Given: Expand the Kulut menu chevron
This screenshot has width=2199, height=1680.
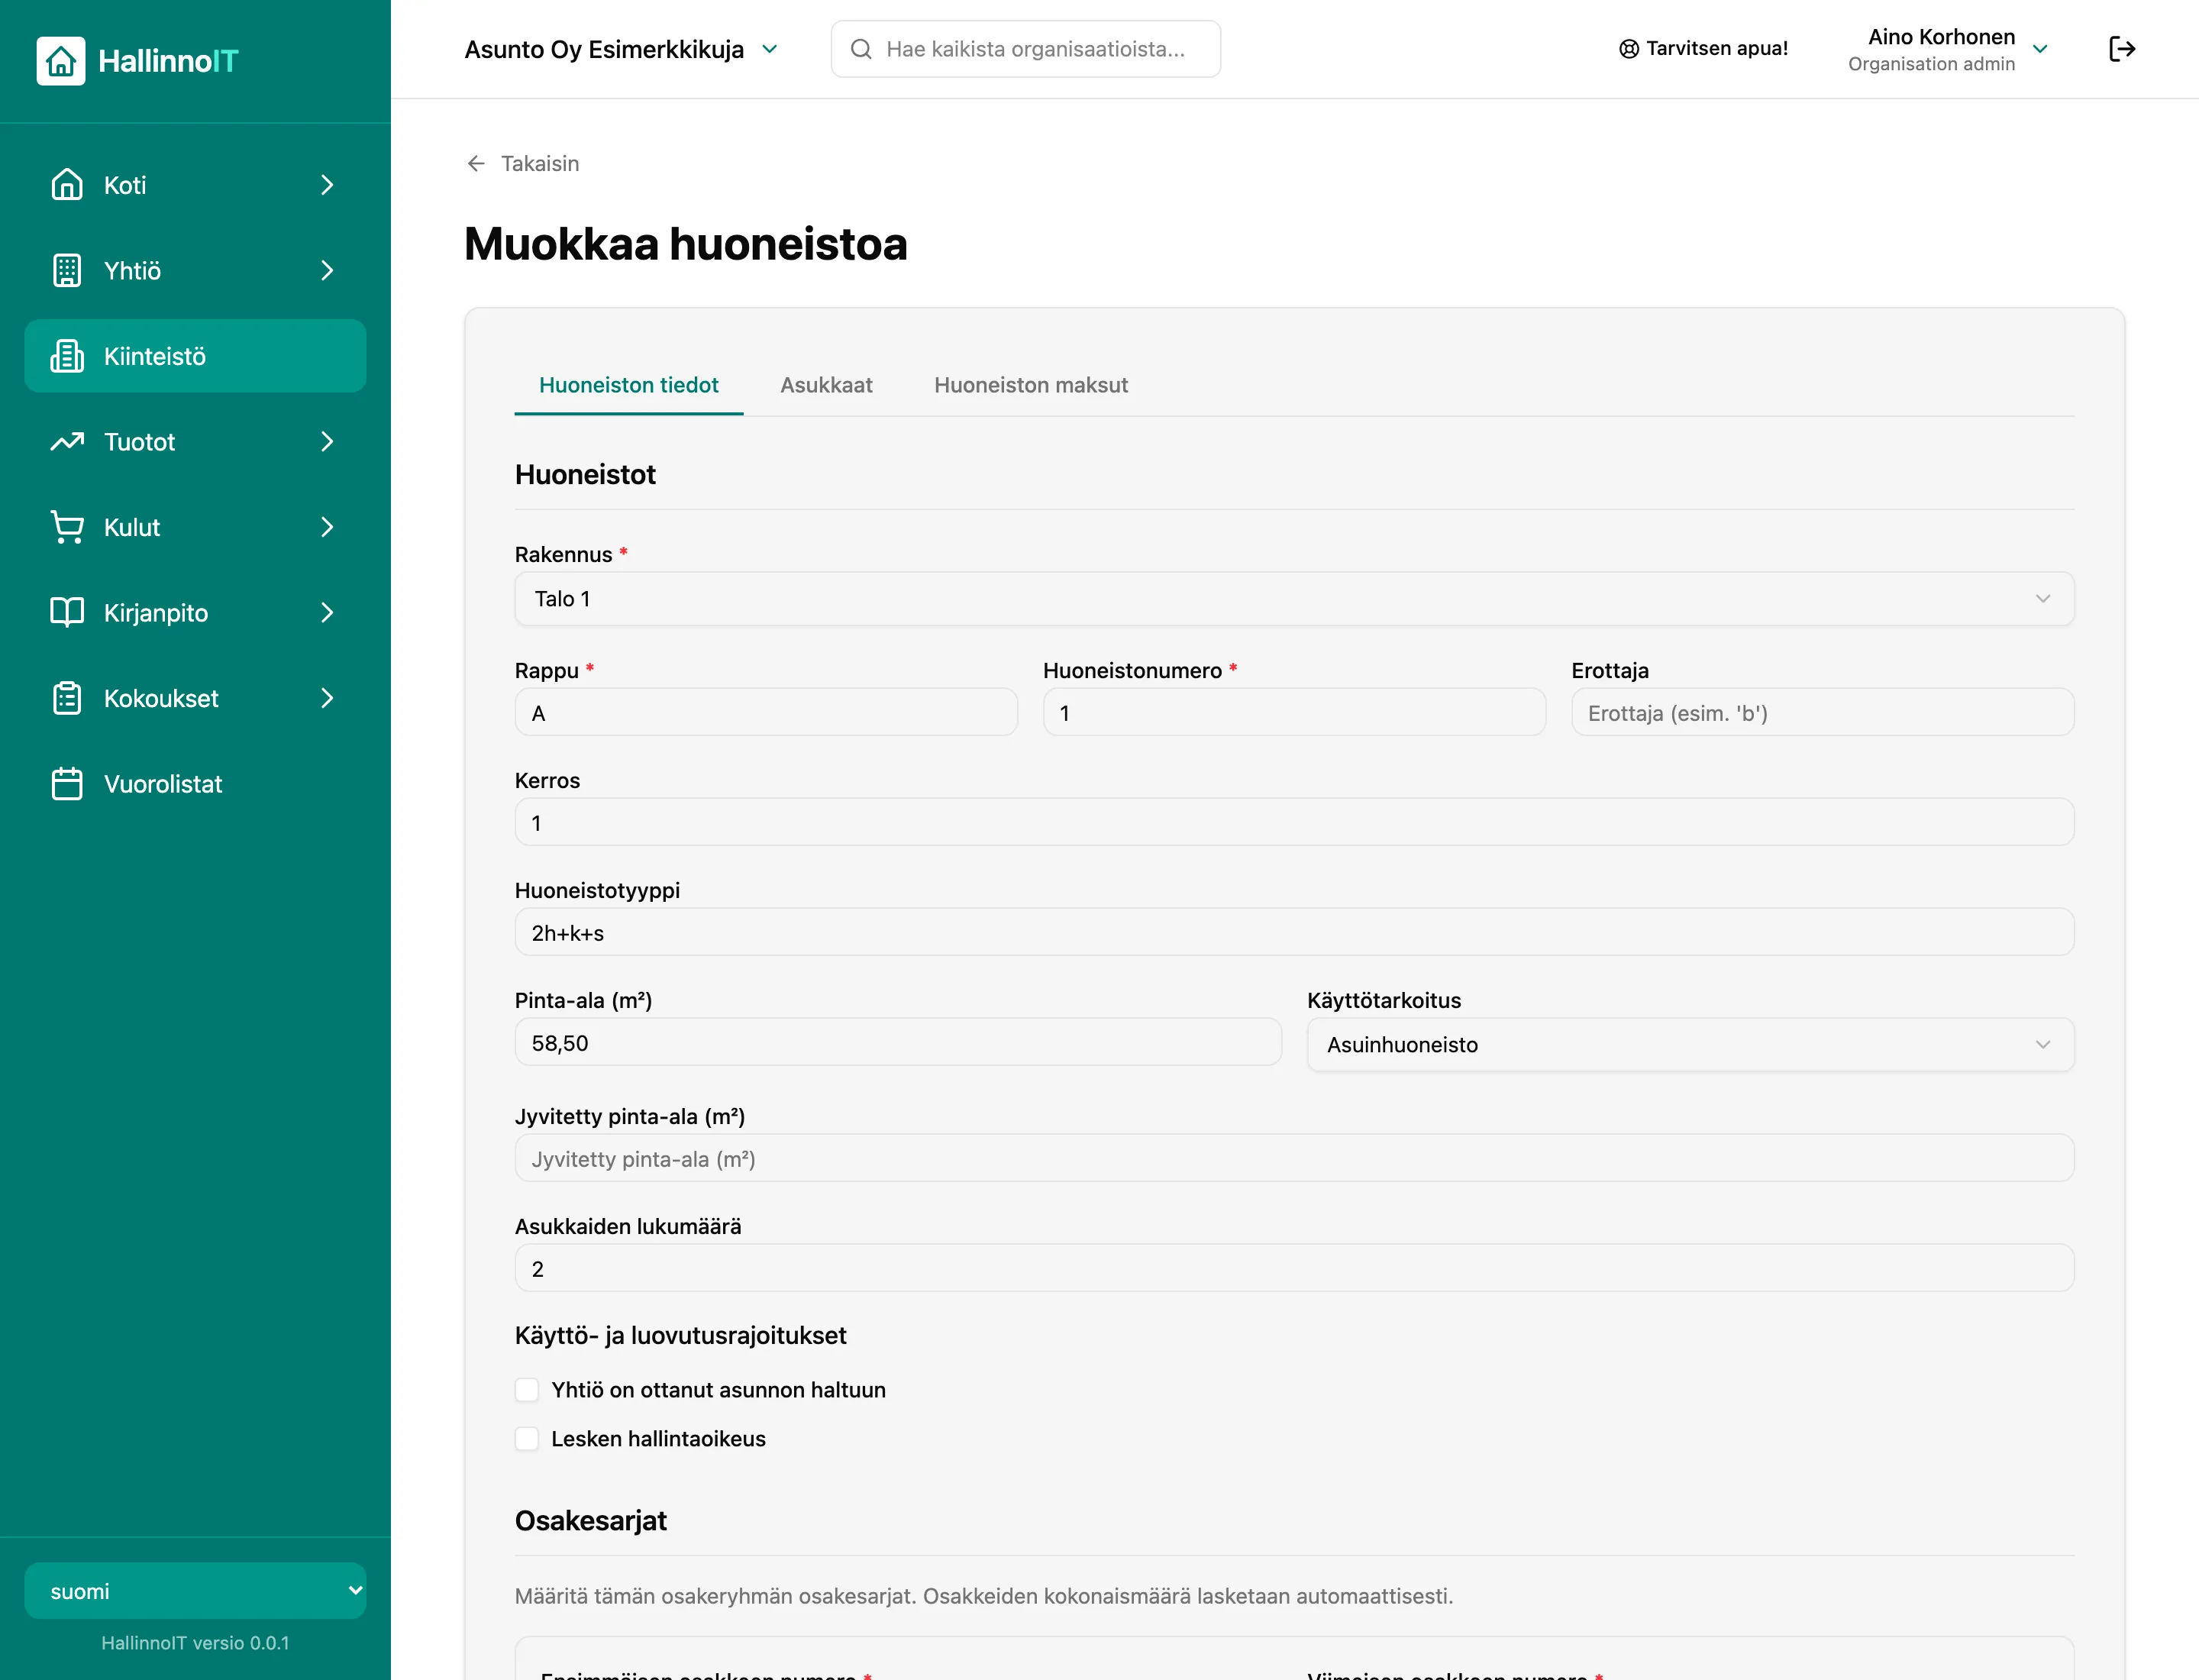Looking at the screenshot, I should 327,527.
